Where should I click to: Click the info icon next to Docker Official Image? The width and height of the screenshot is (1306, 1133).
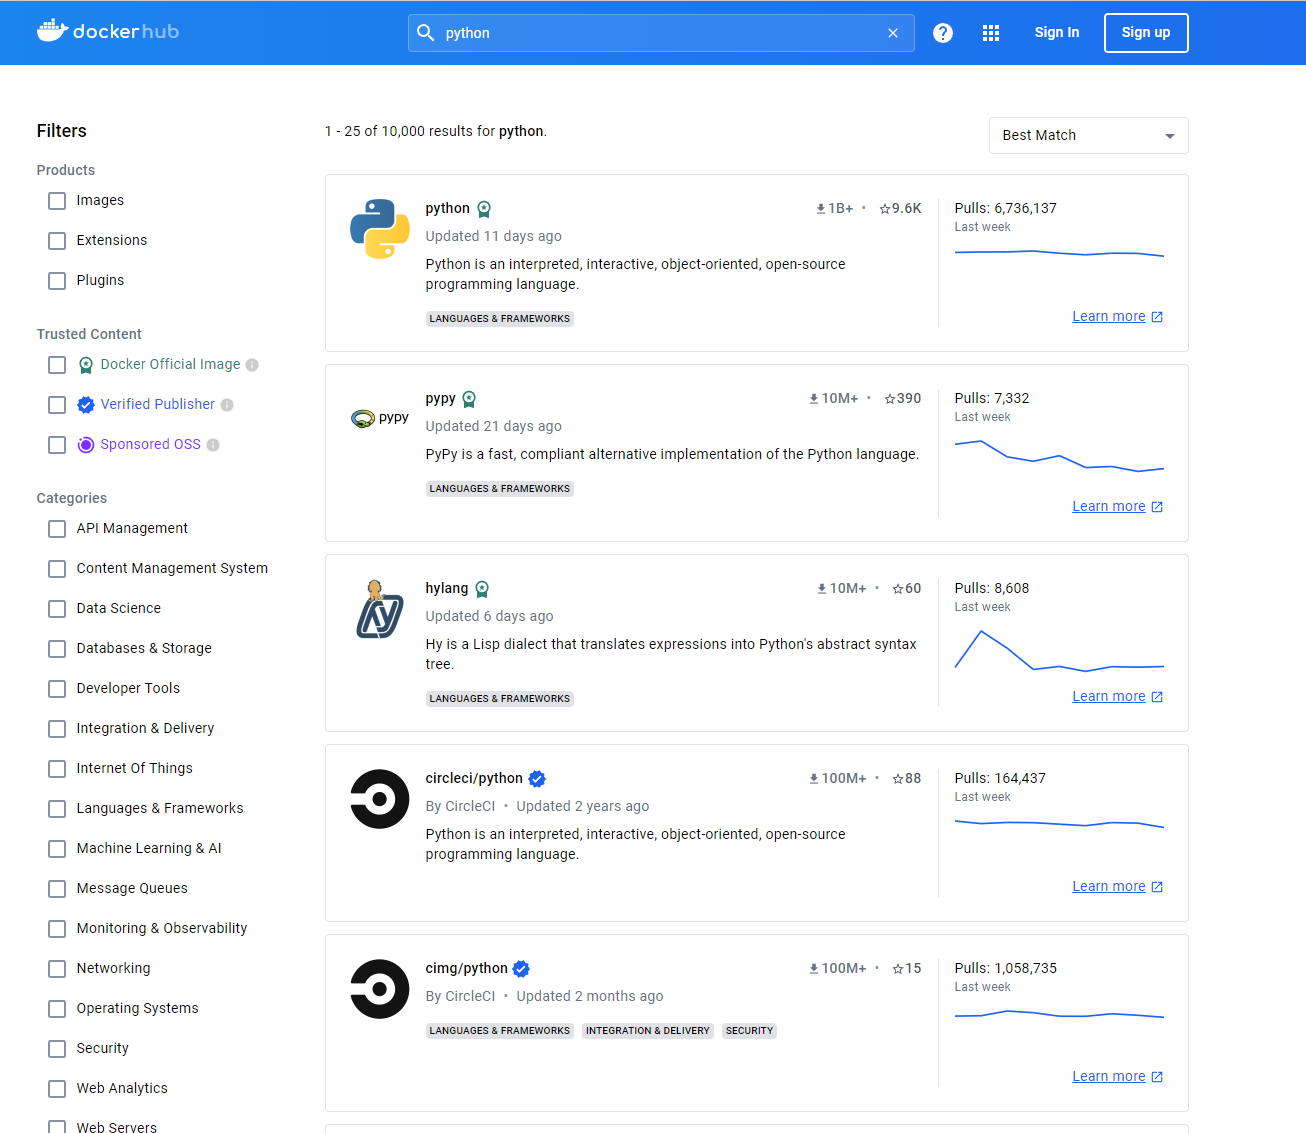point(252,365)
